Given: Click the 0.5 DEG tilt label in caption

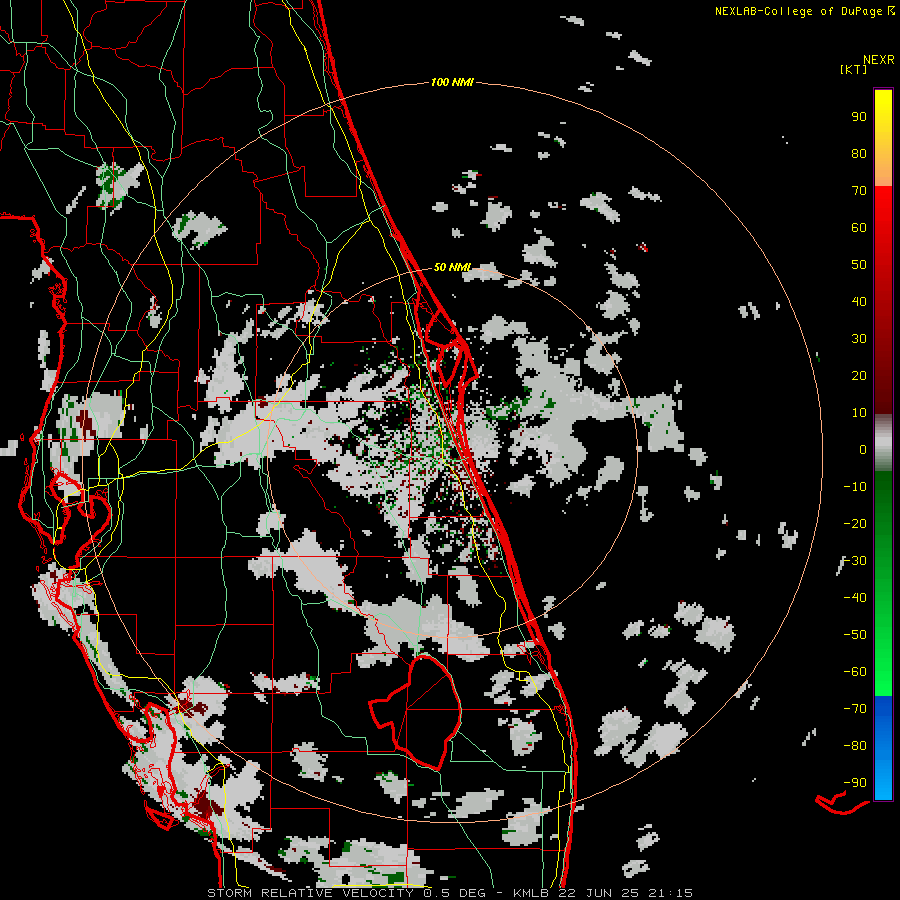Looking at the screenshot, I should 454,893.
